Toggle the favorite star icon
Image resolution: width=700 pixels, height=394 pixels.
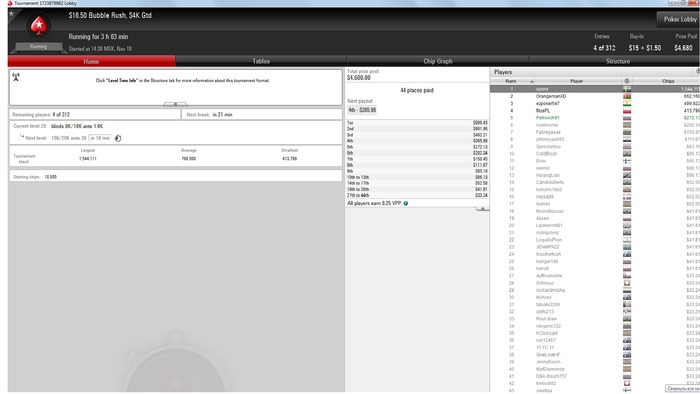(12, 13)
